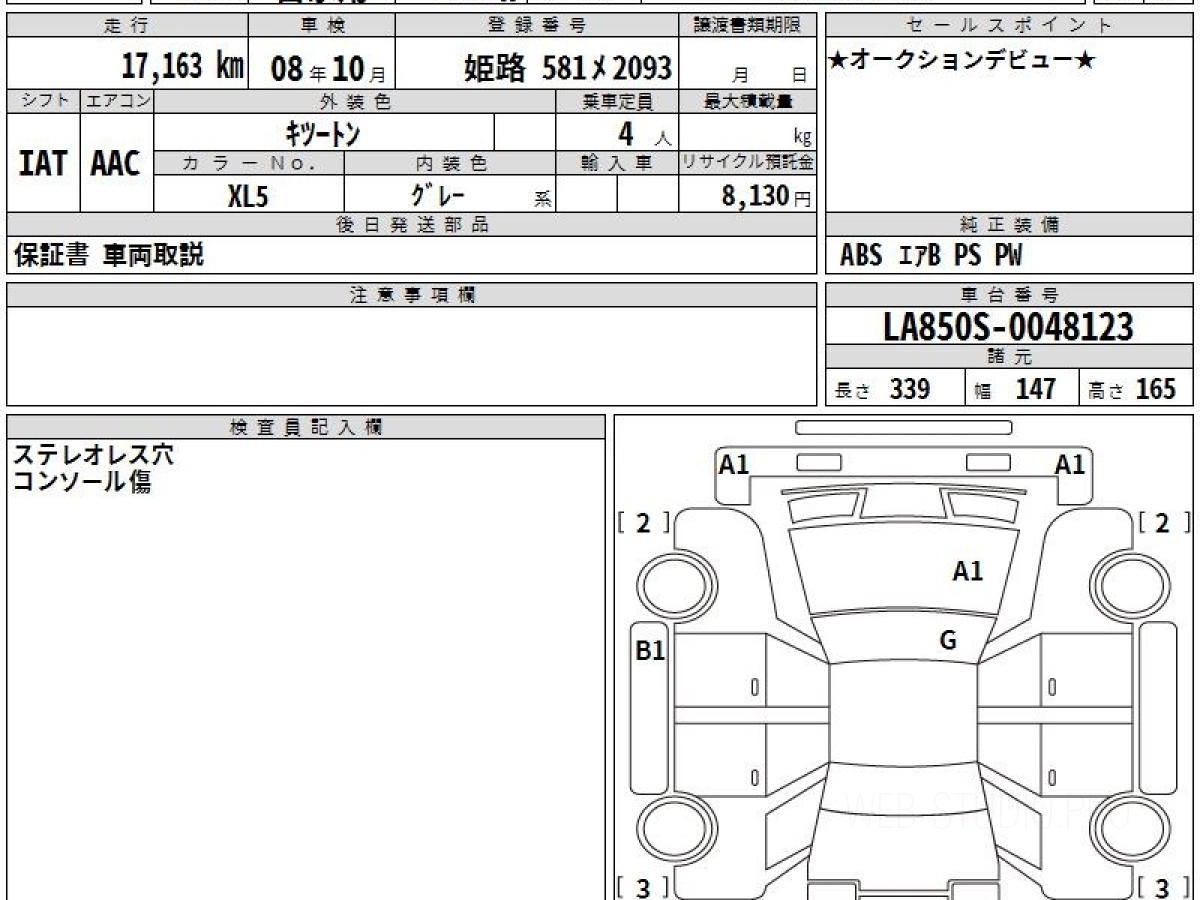Select the seating capacity 4 人

click(643, 134)
